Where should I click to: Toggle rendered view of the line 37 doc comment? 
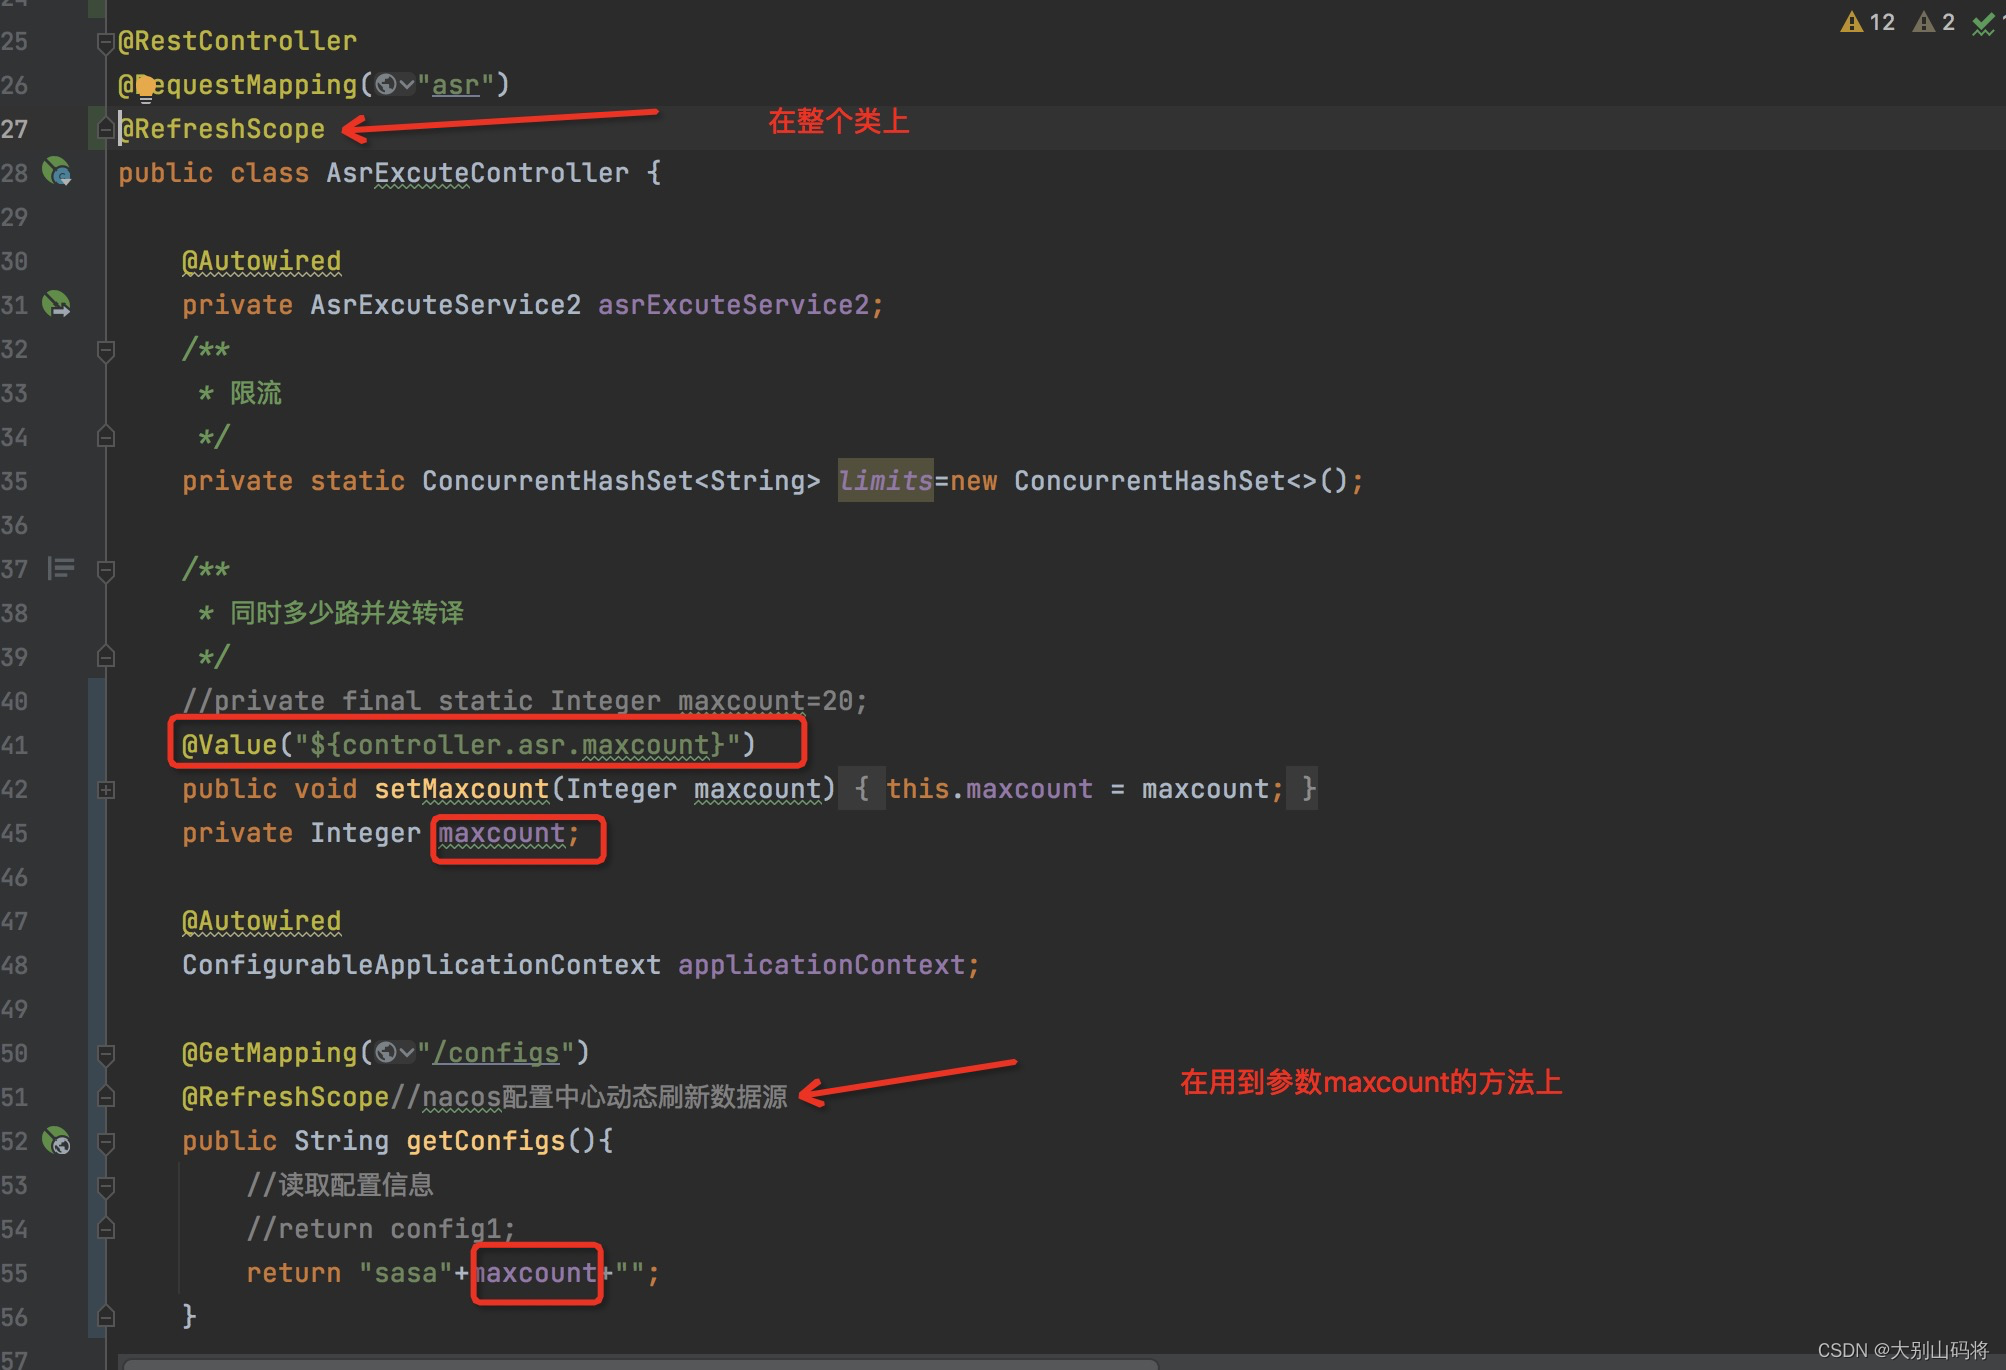coord(61,569)
